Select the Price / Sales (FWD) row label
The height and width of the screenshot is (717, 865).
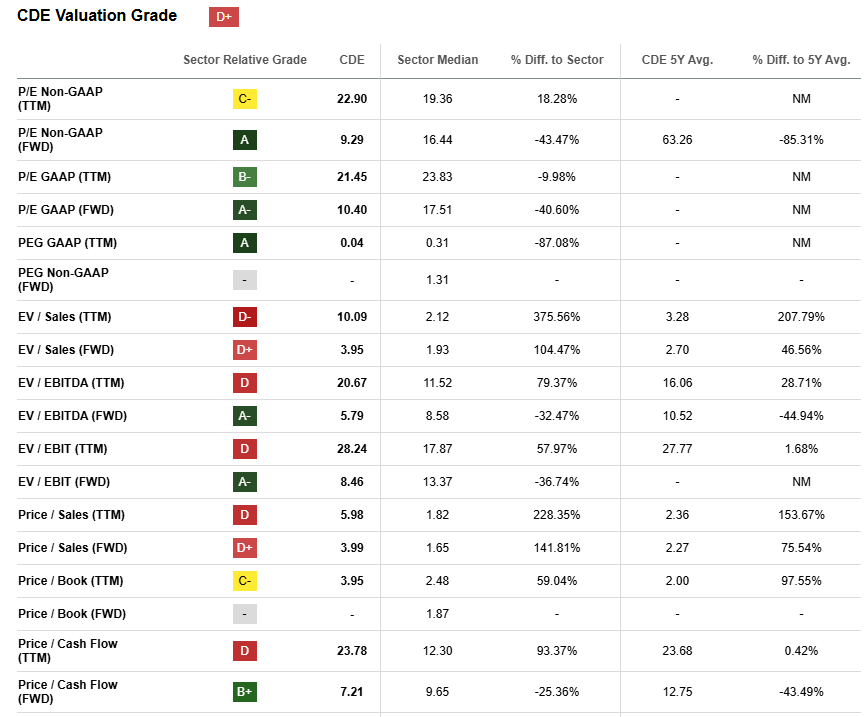pos(73,548)
